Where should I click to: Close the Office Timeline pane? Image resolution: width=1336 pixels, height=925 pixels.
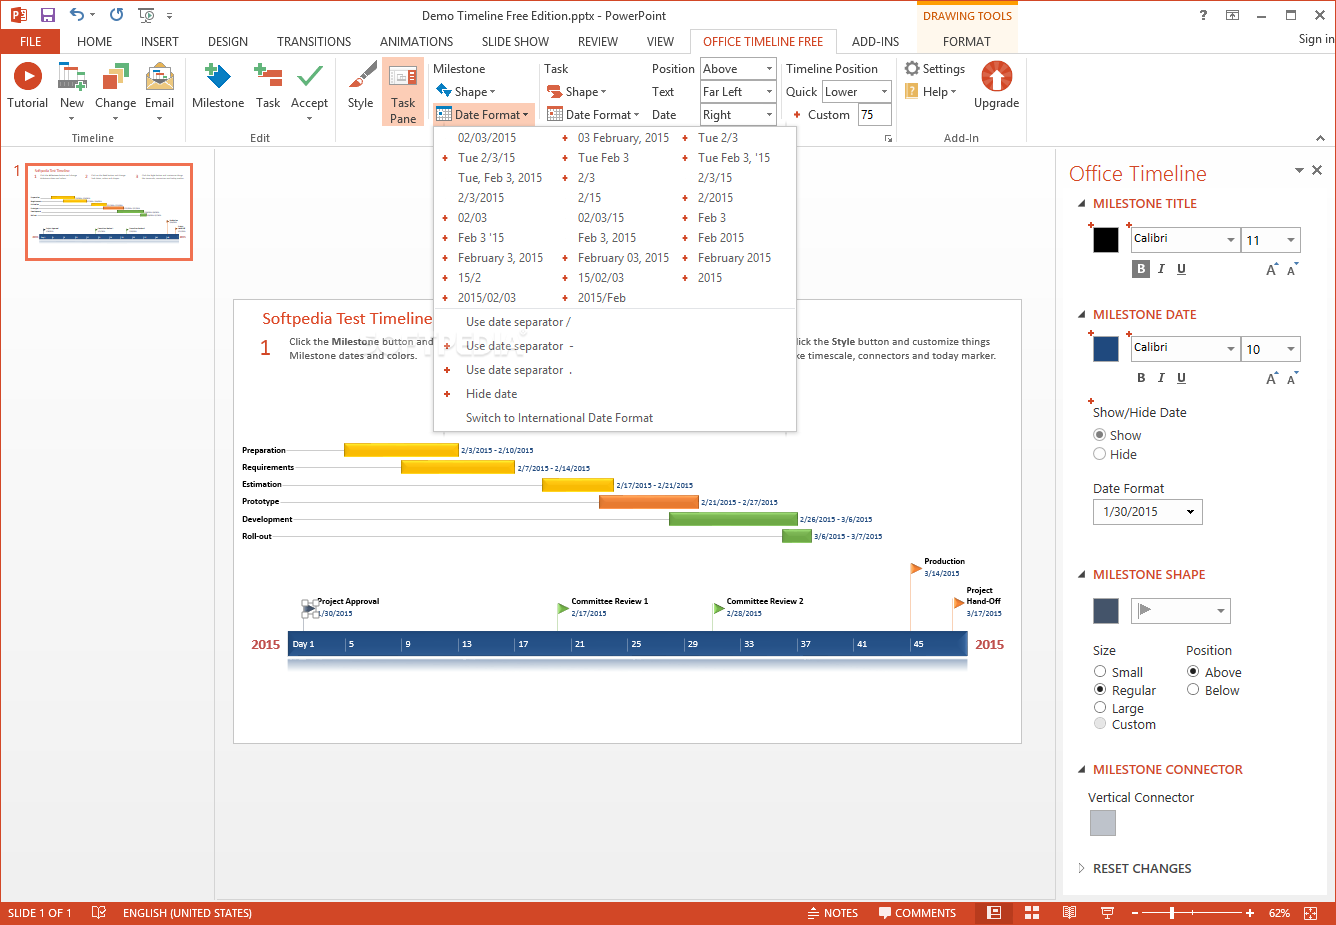(1317, 170)
